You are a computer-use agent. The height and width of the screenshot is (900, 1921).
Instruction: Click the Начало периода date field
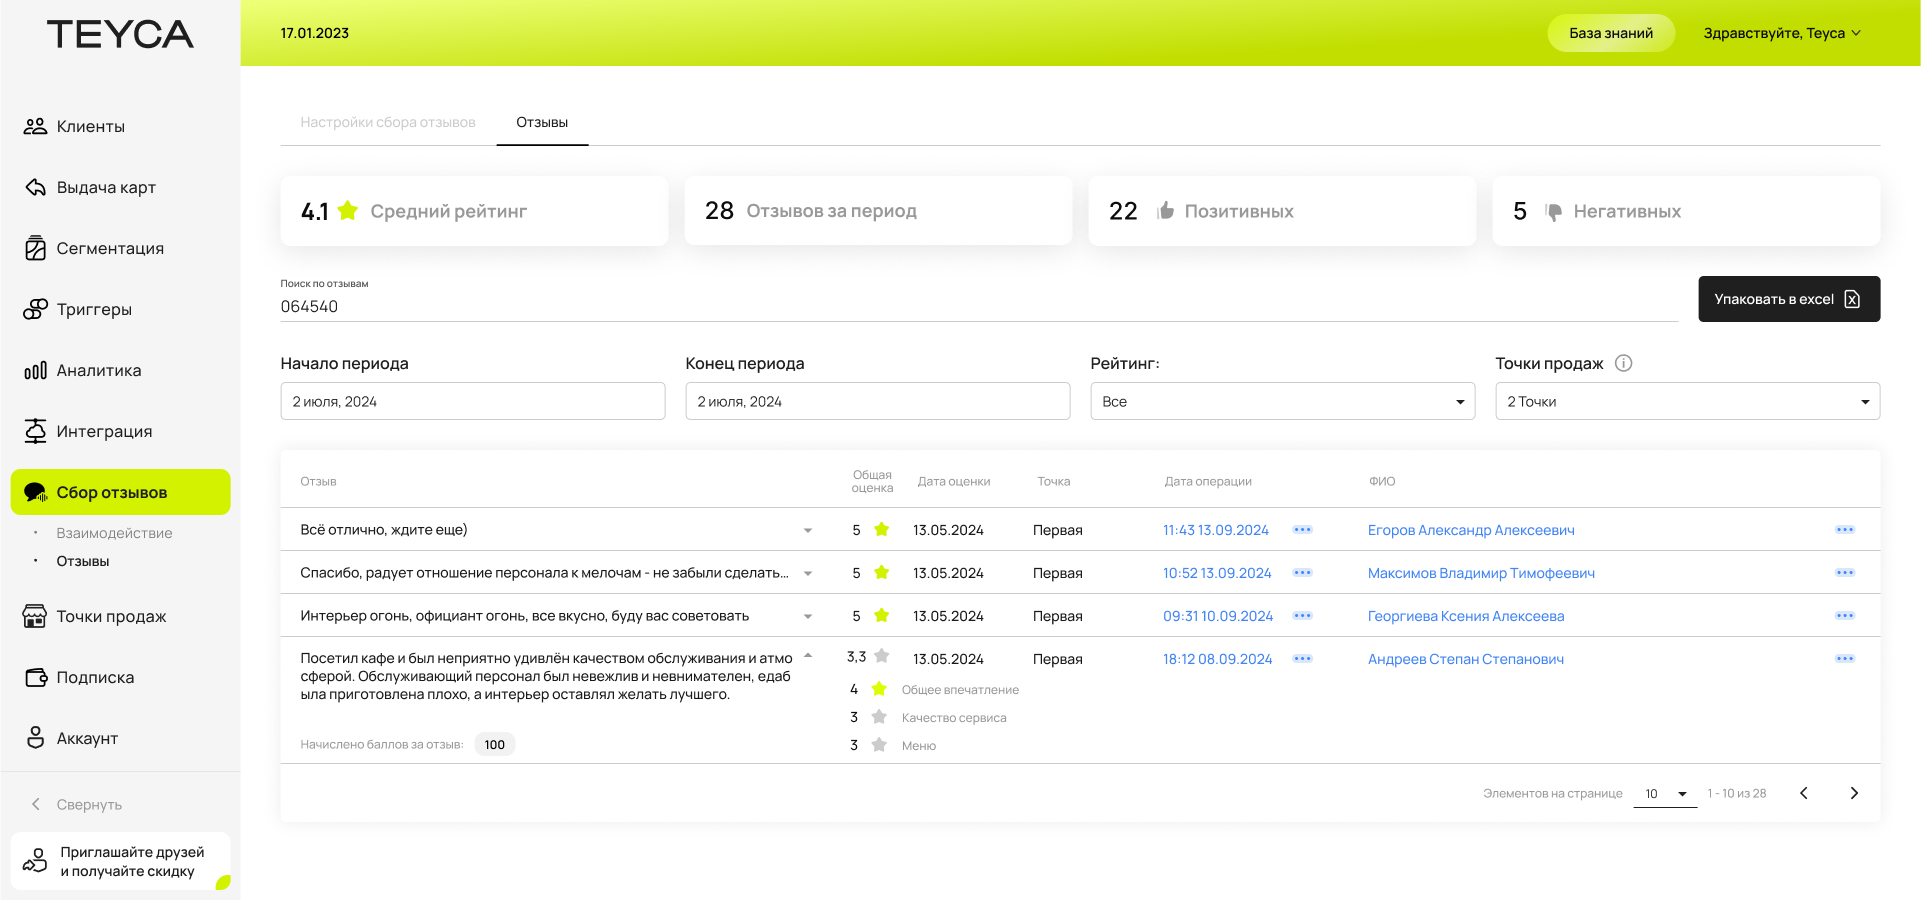click(472, 401)
